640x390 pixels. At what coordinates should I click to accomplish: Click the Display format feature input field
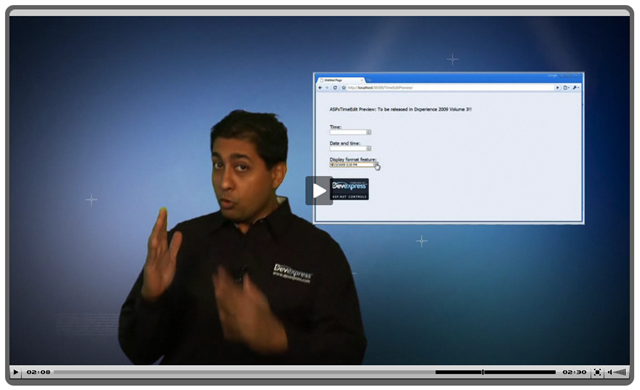pyautogui.click(x=352, y=164)
